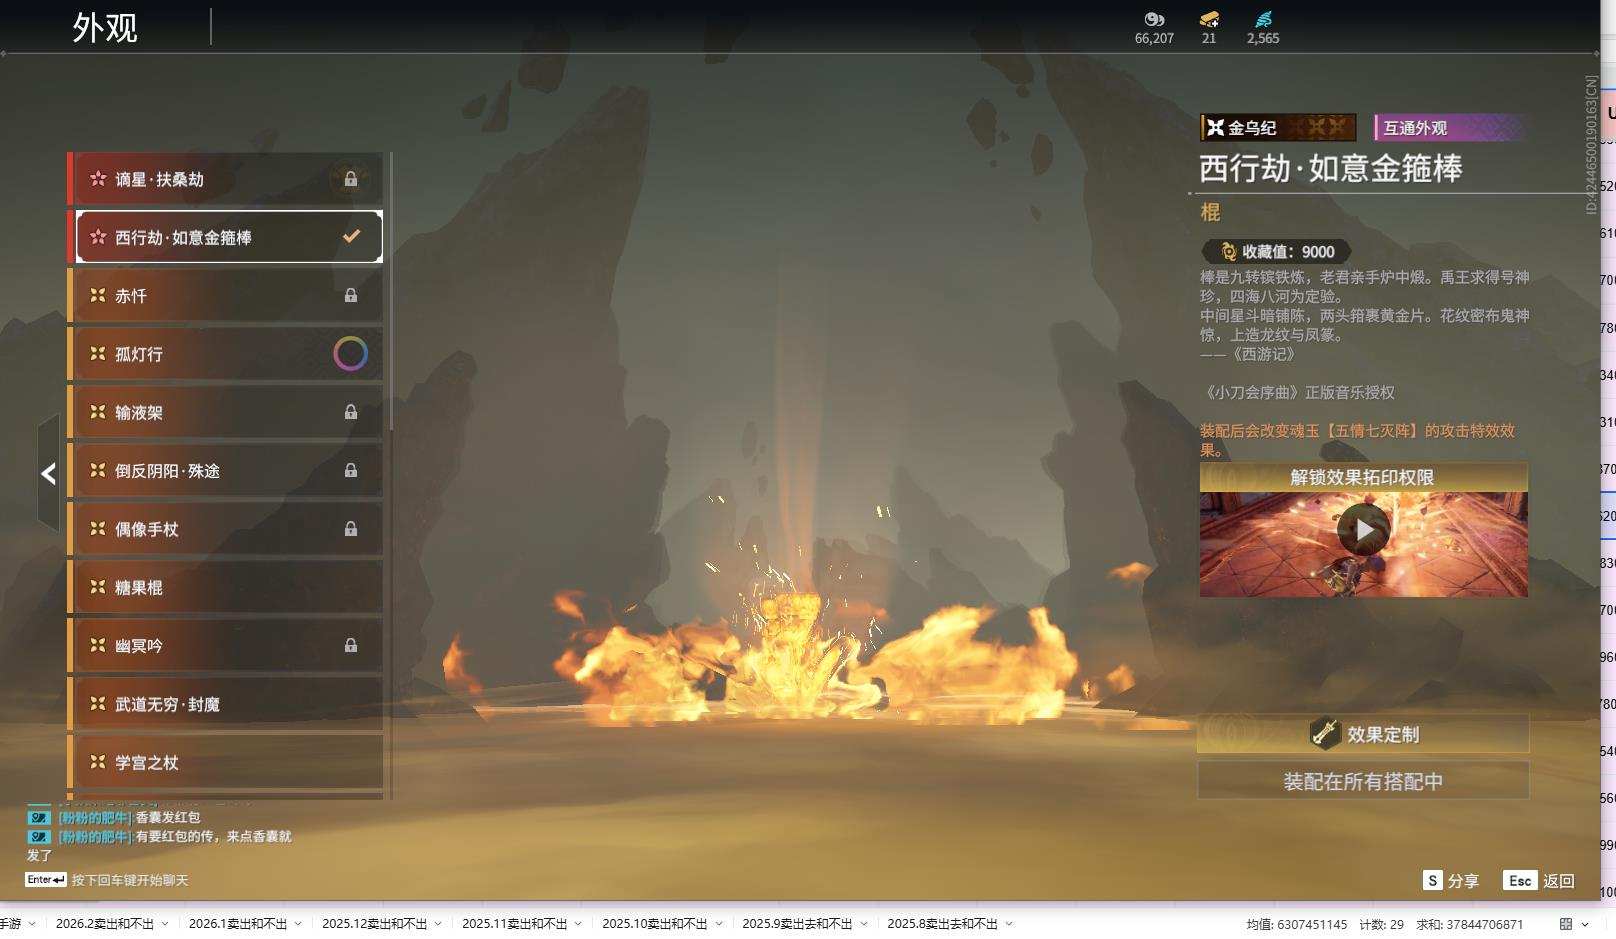Click the color ring on 孤灯行

point(350,354)
